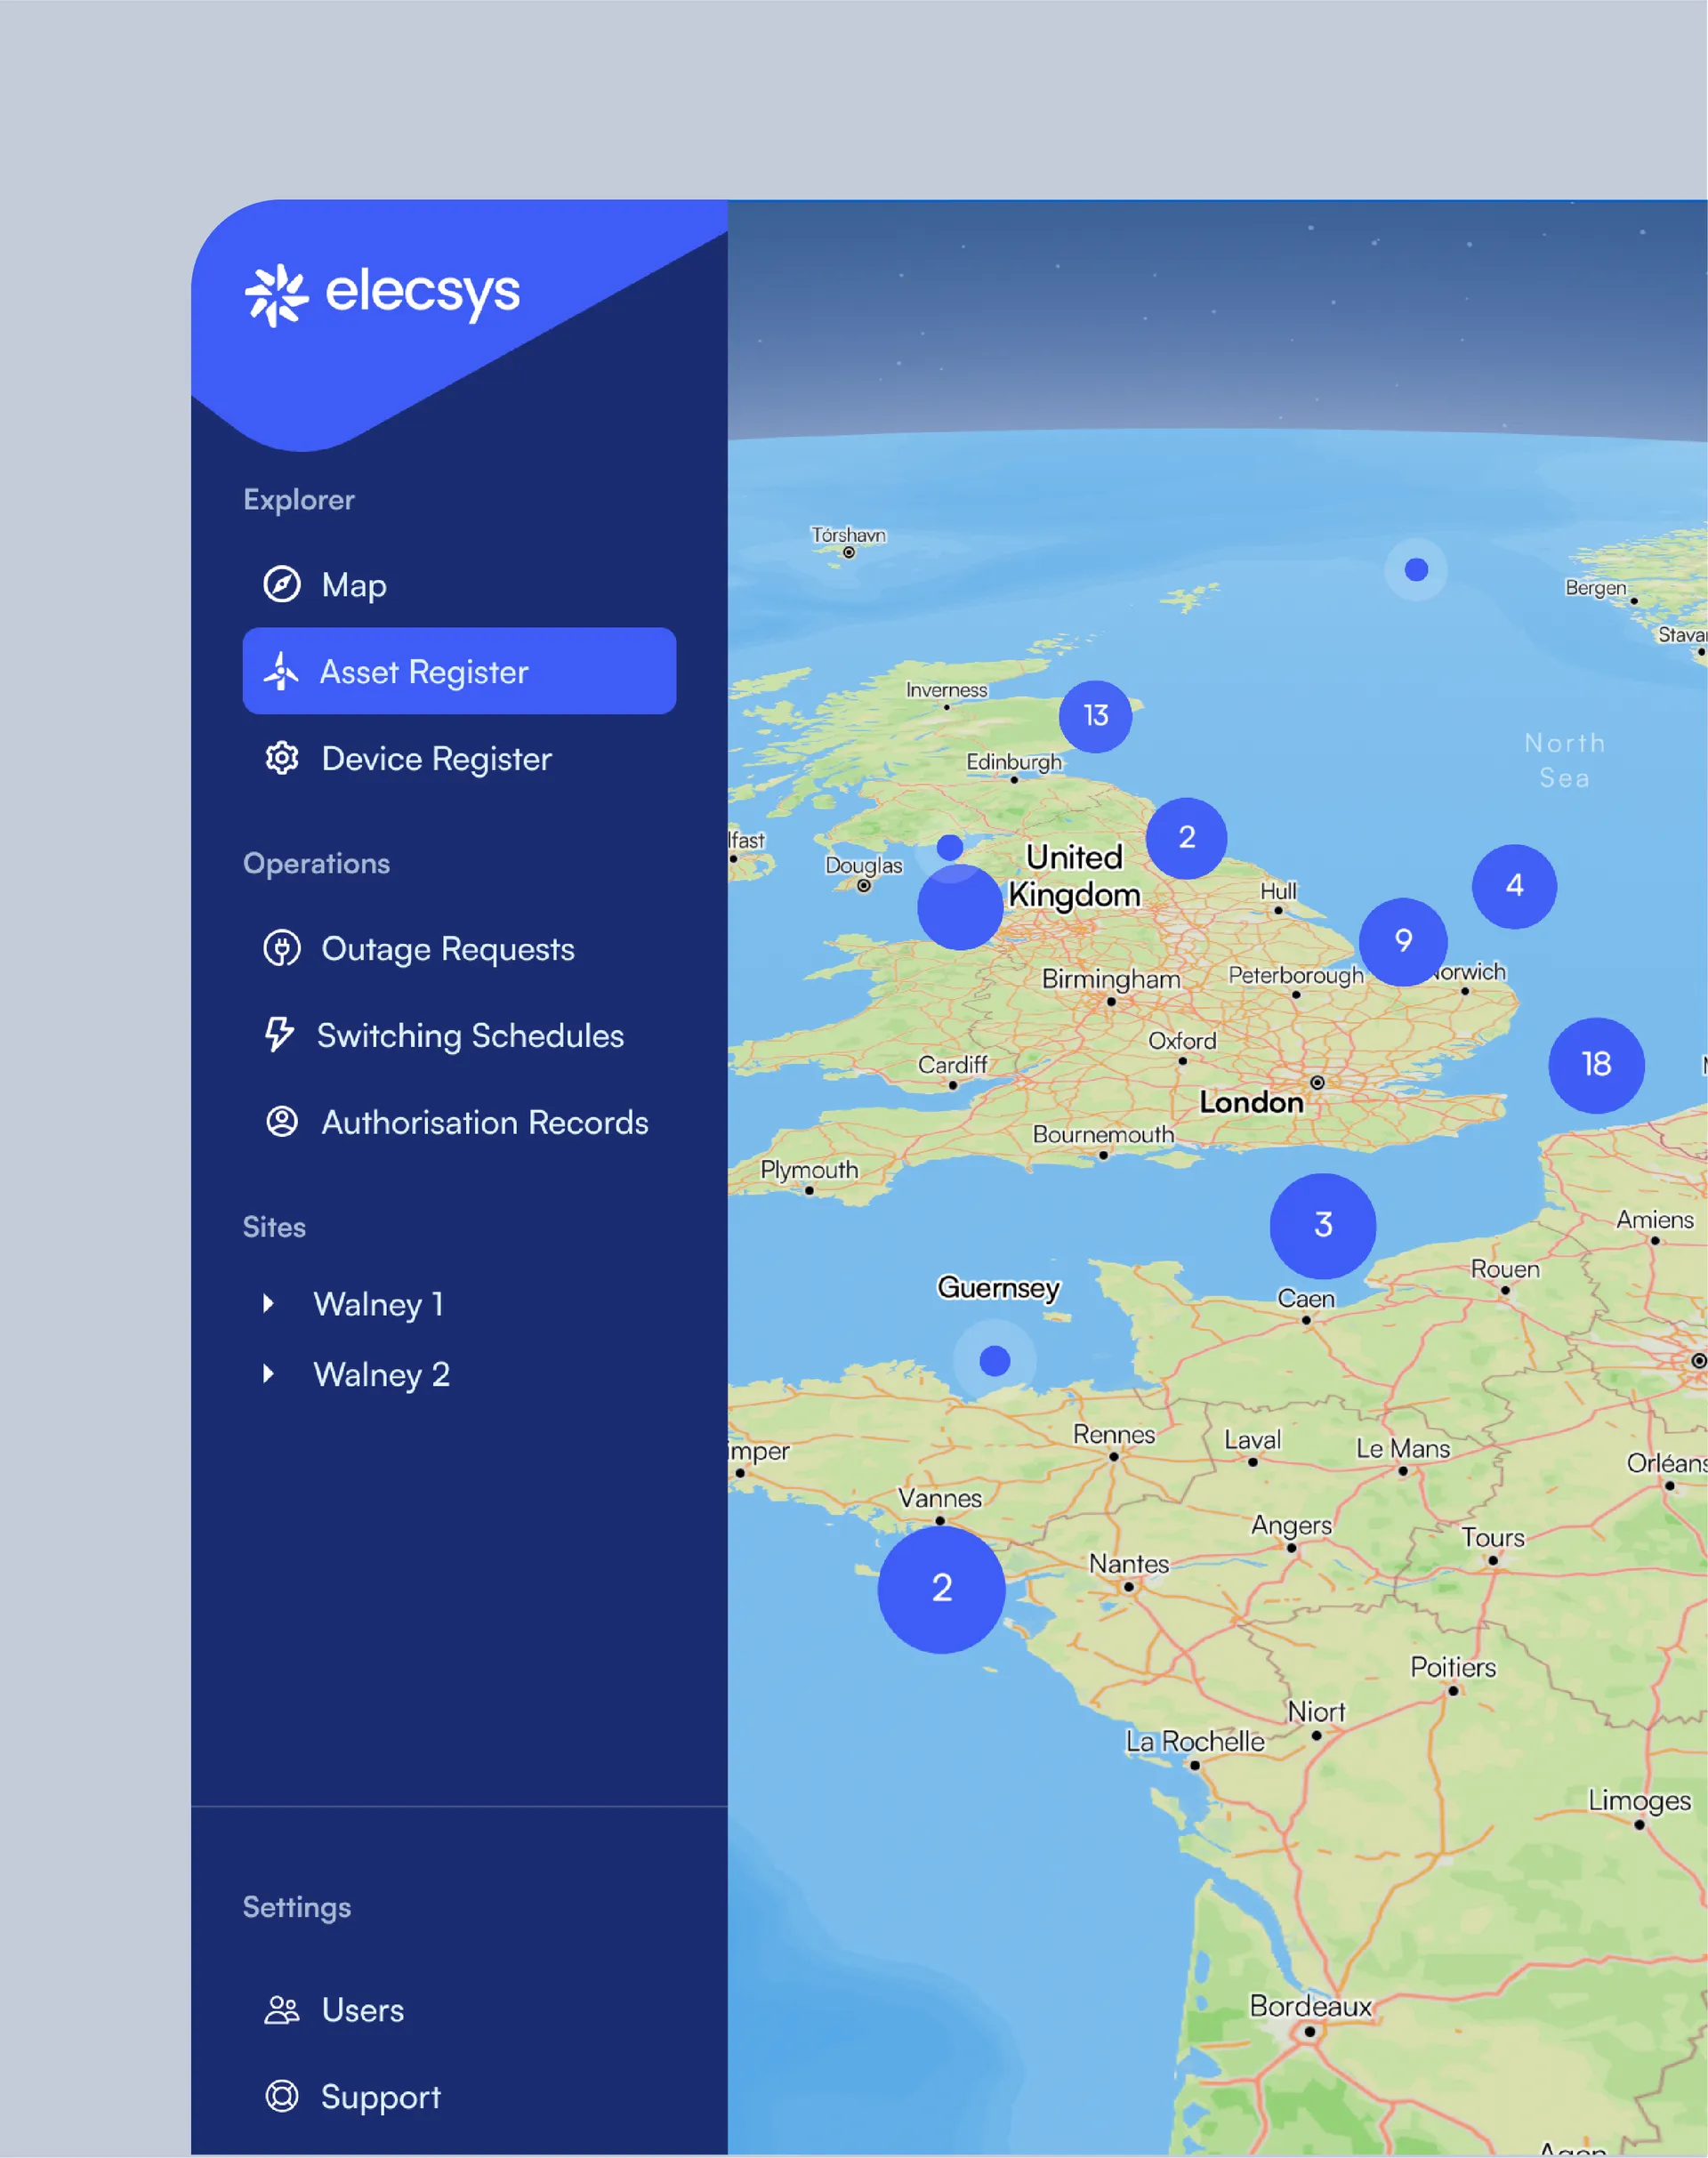Open the Support label

pyautogui.click(x=380, y=2097)
